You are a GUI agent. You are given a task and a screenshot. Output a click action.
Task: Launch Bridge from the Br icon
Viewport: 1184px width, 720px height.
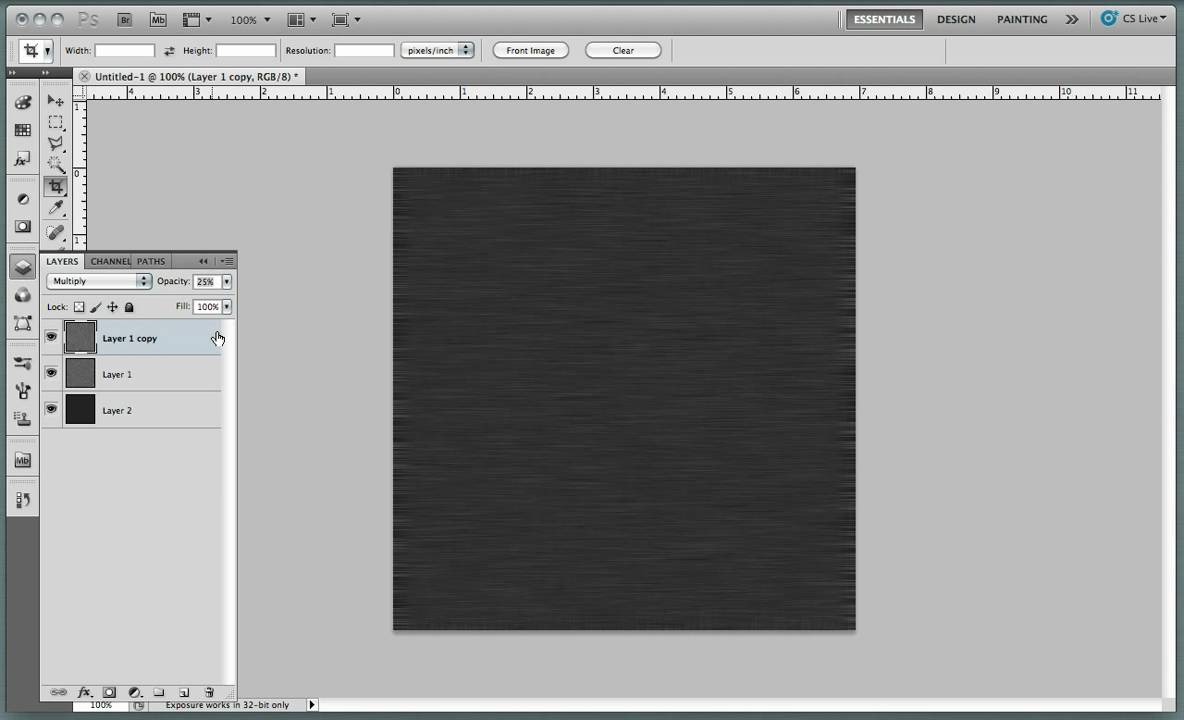coord(125,20)
